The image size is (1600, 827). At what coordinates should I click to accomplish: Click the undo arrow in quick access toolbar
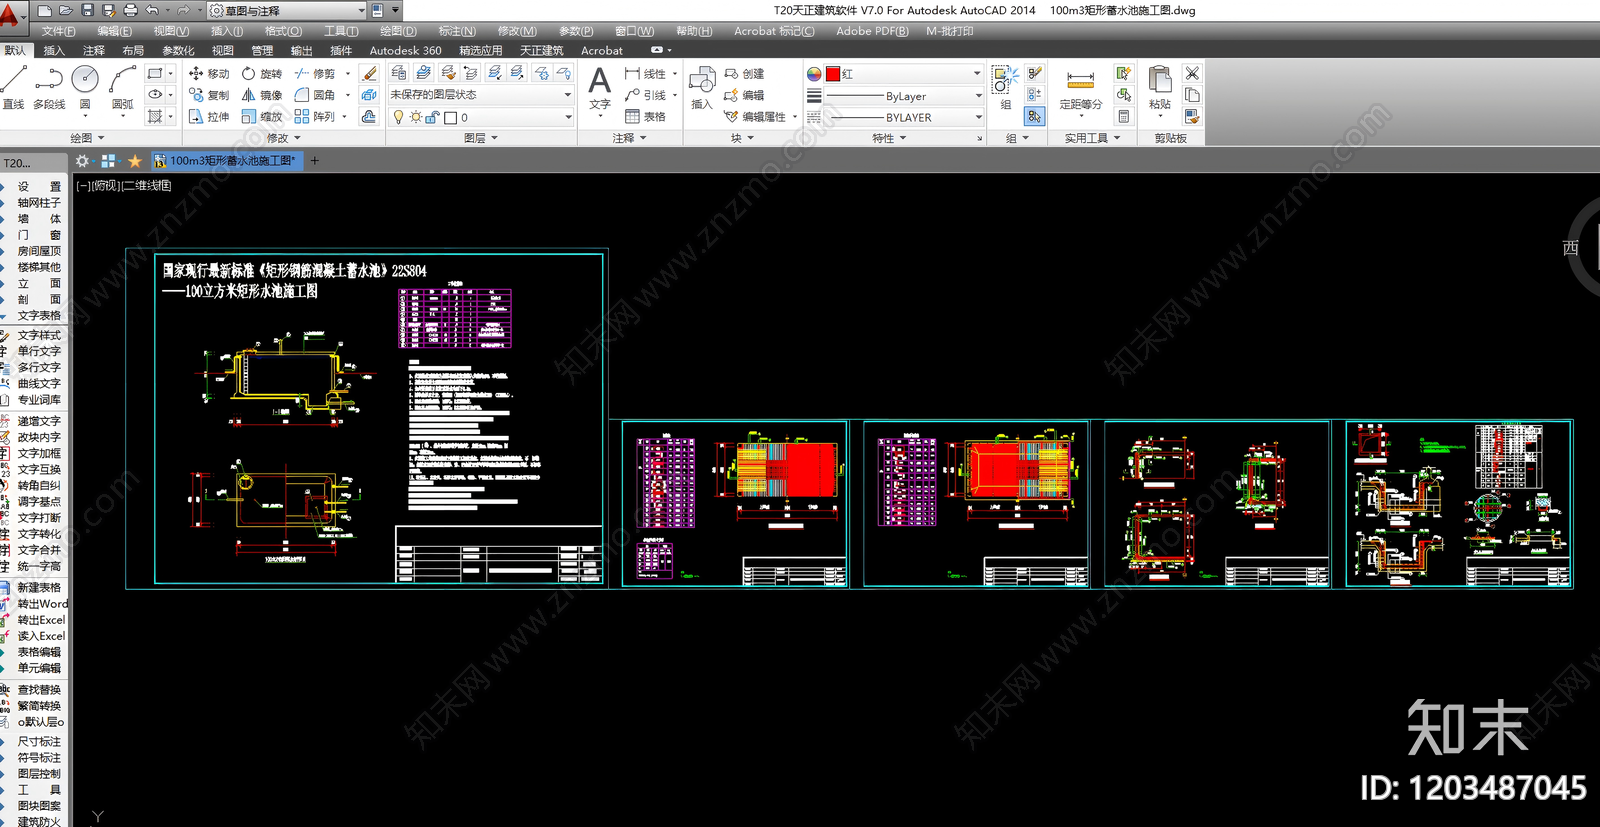tap(152, 10)
